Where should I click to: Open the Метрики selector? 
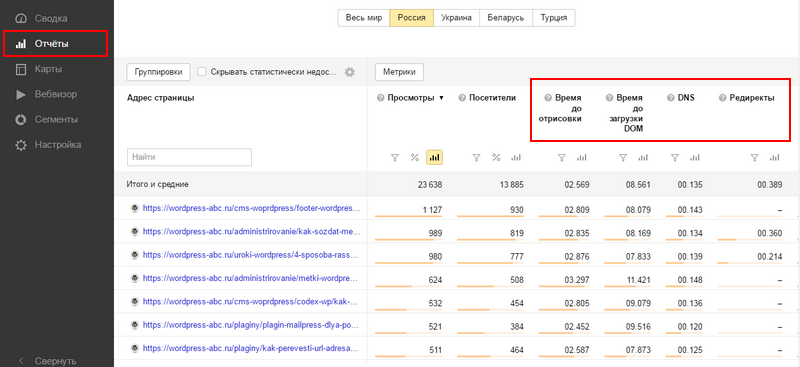coord(399,72)
